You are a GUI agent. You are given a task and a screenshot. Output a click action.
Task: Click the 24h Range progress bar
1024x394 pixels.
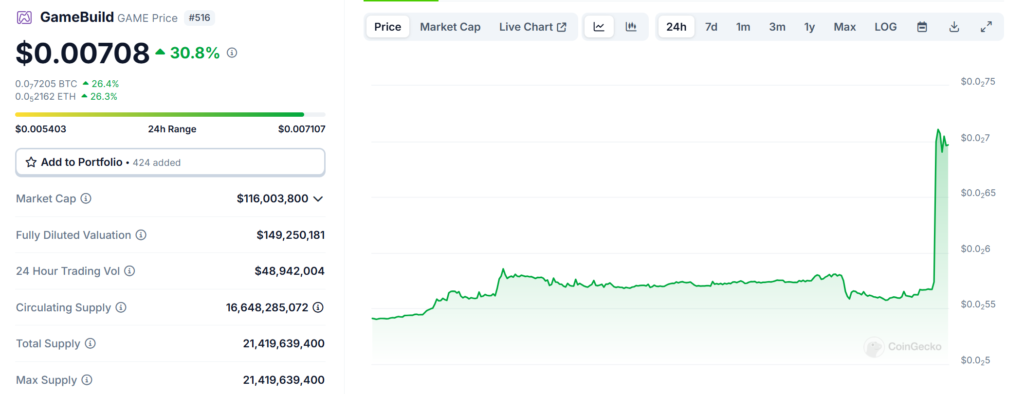170,114
